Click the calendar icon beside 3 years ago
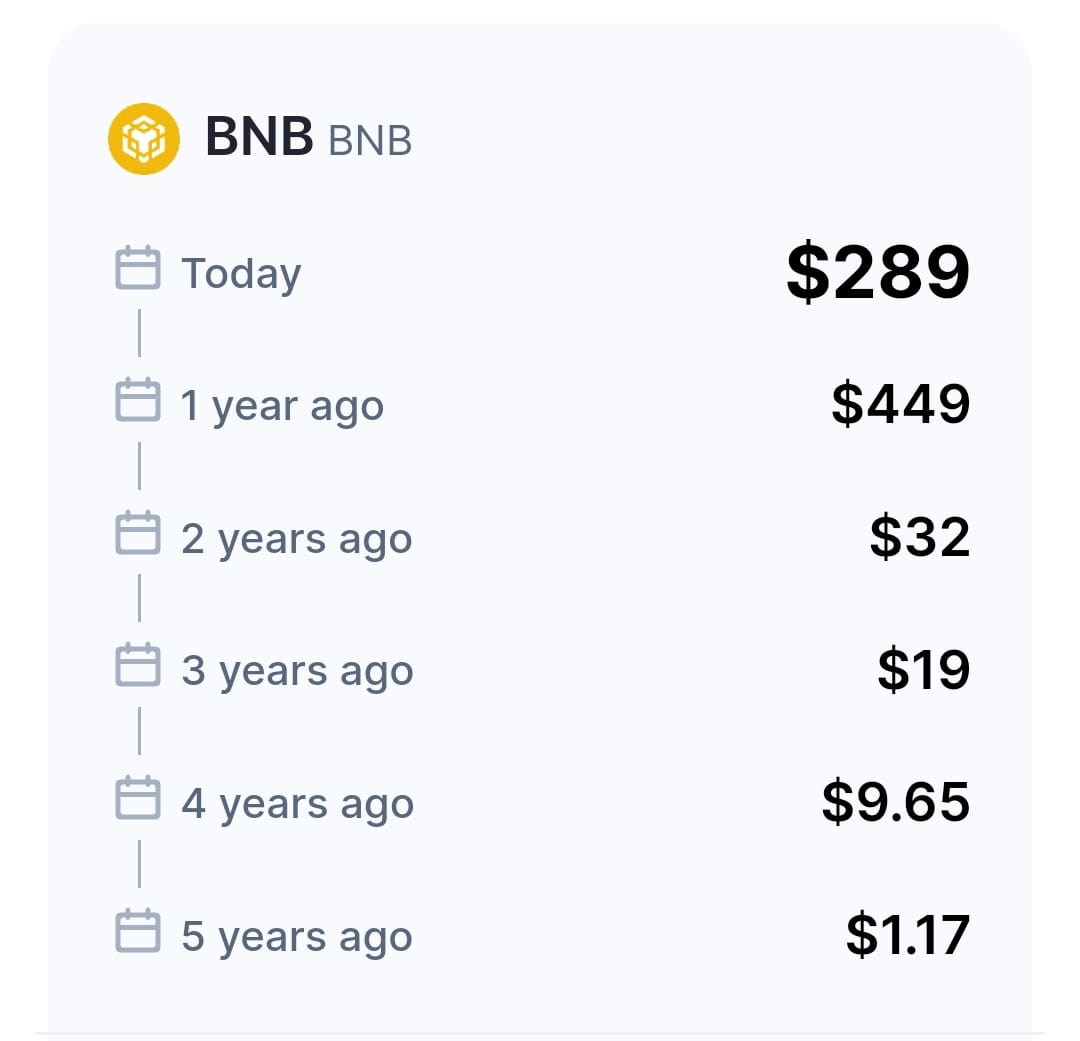Image resolution: width=1080 pixels, height=1041 pixels. click(x=140, y=667)
